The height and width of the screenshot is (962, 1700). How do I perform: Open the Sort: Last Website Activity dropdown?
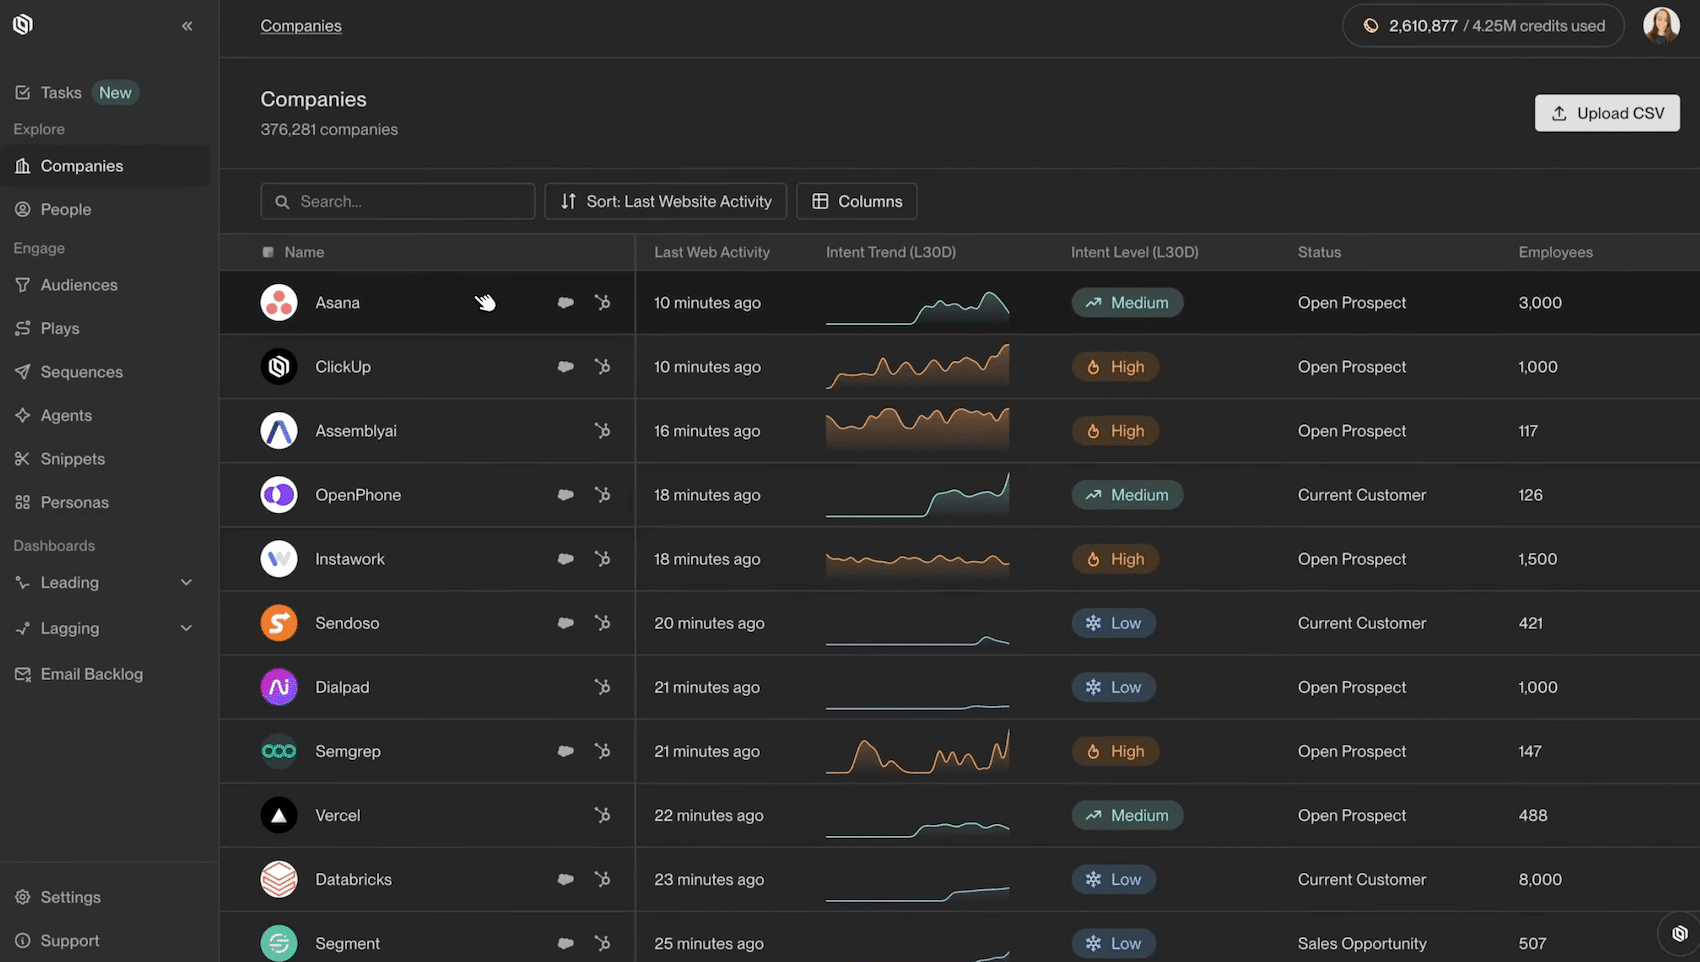[666, 201]
